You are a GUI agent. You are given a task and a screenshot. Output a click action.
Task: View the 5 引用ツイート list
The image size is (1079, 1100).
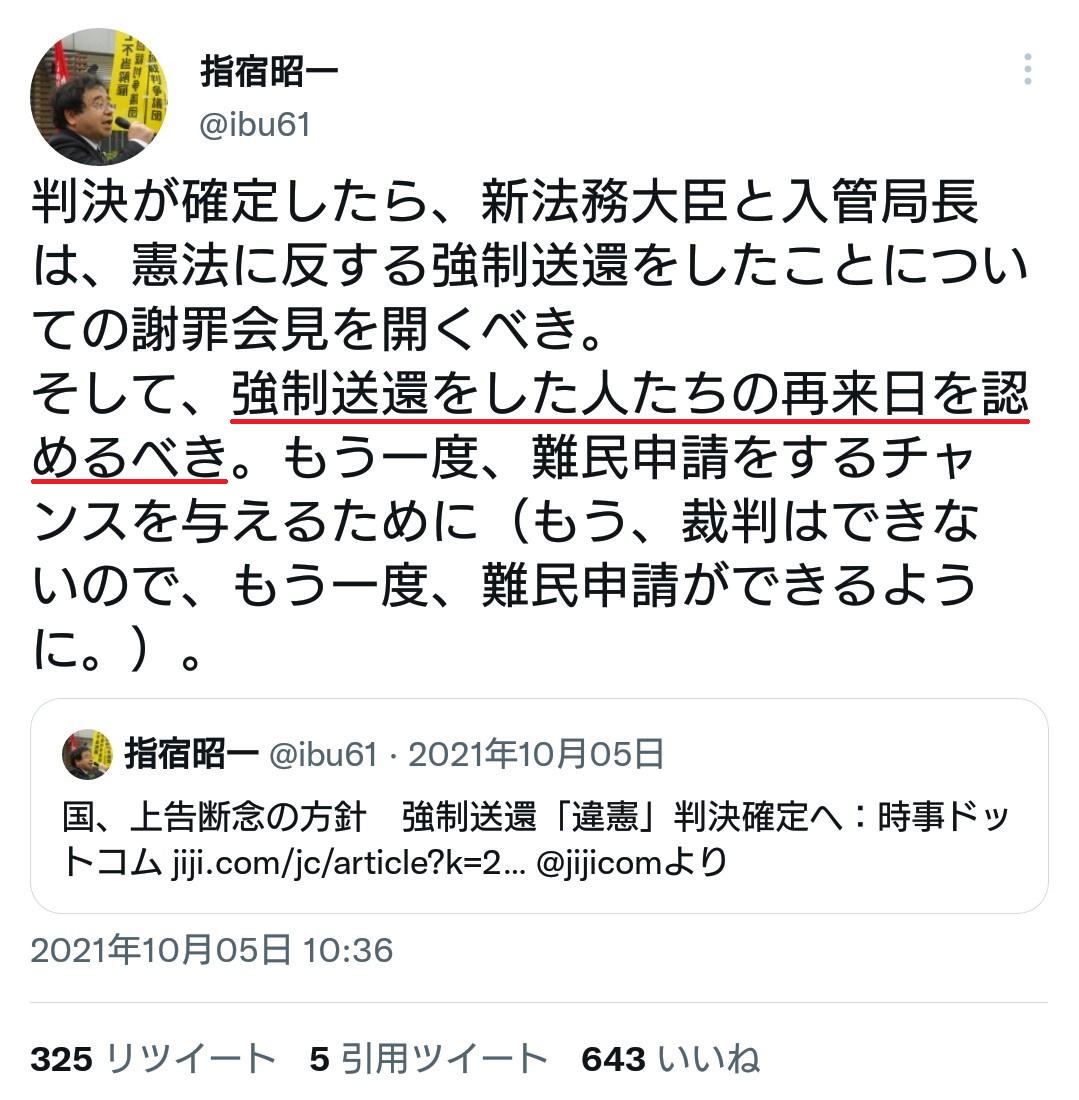pos(429,1059)
